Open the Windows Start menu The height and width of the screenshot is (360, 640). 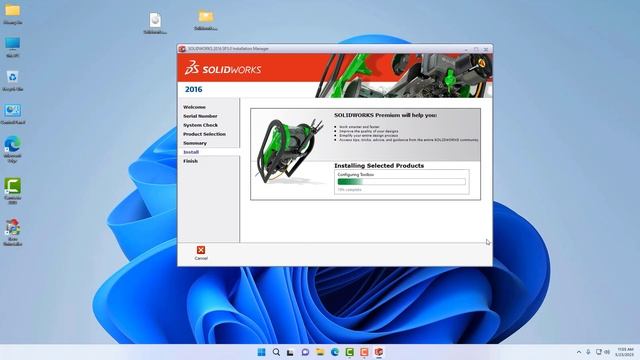point(261,352)
